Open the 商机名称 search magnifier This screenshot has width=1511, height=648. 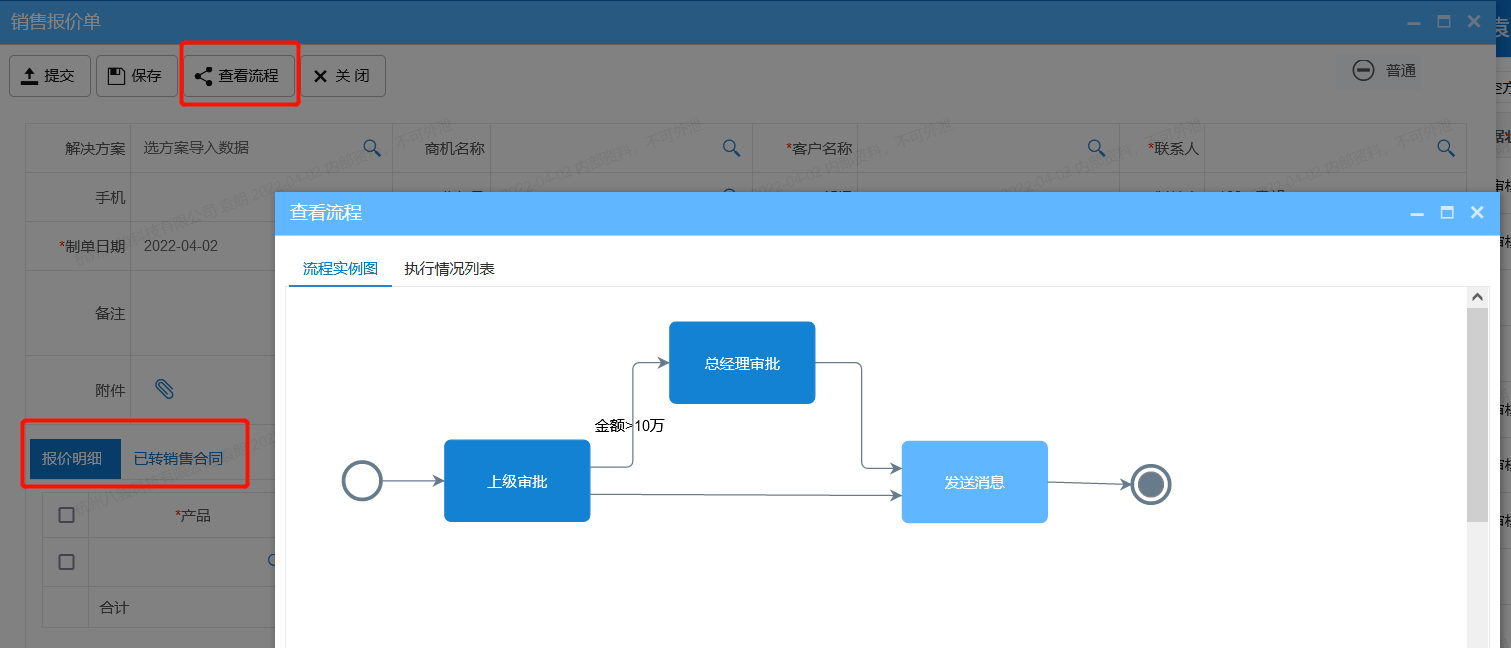pos(731,147)
